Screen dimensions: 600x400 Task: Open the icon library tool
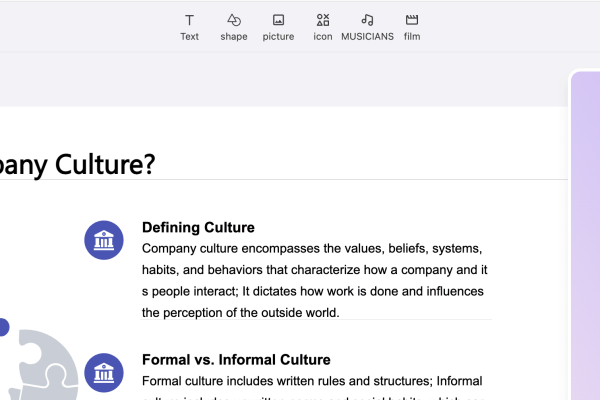[x=323, y=20]
